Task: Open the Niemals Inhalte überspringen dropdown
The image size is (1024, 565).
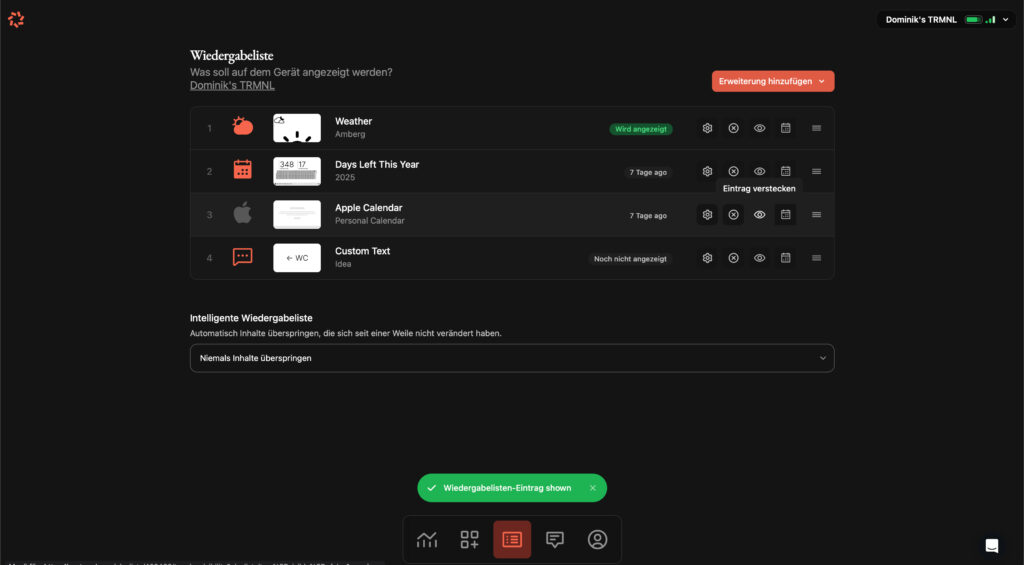Action: 511,358
